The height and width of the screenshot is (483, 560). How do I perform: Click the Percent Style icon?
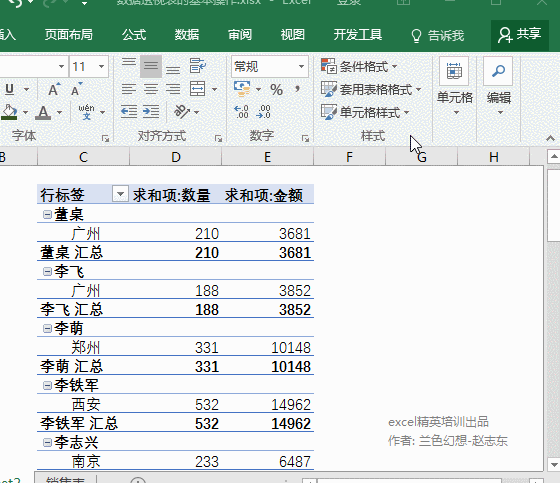click(276, 89)
